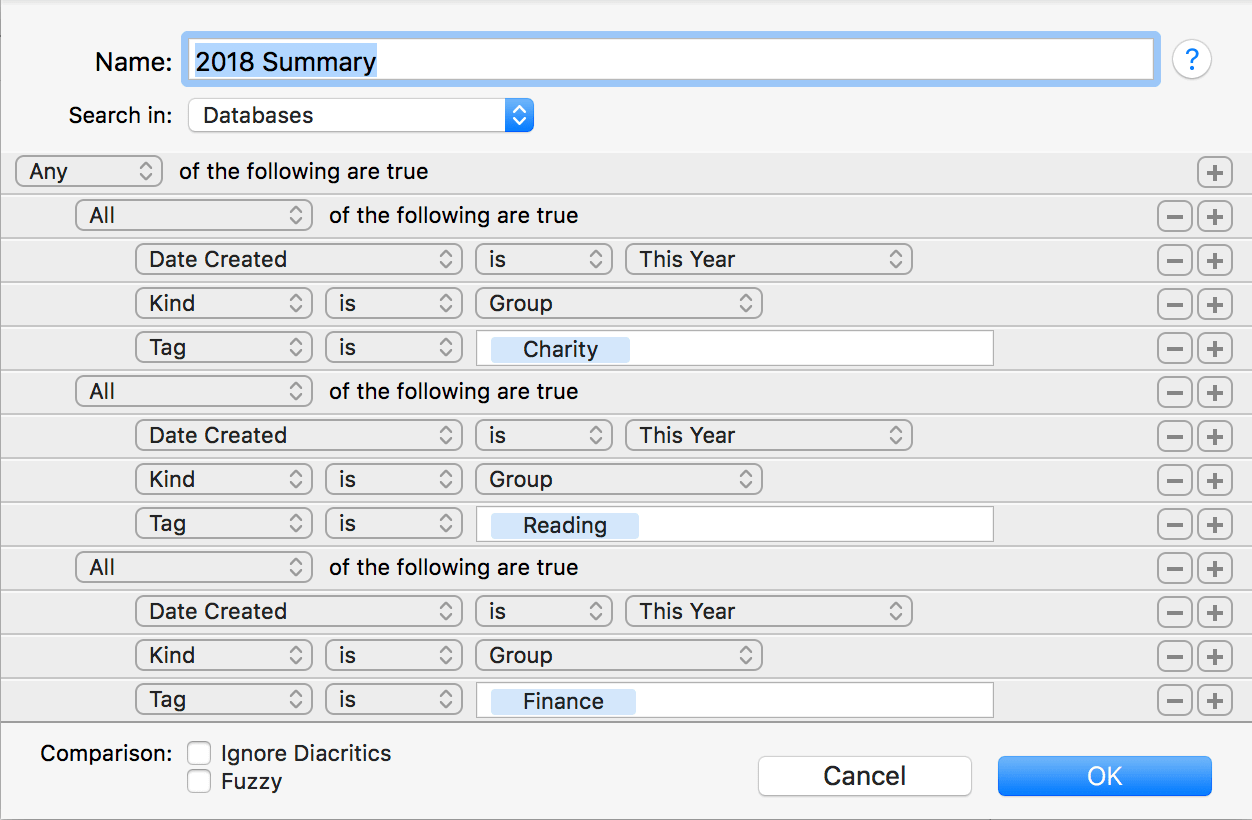This screenshot has width=1252, height=820.
Task: Add a rule after the Charity tag row
Action: pos(1214,348)
